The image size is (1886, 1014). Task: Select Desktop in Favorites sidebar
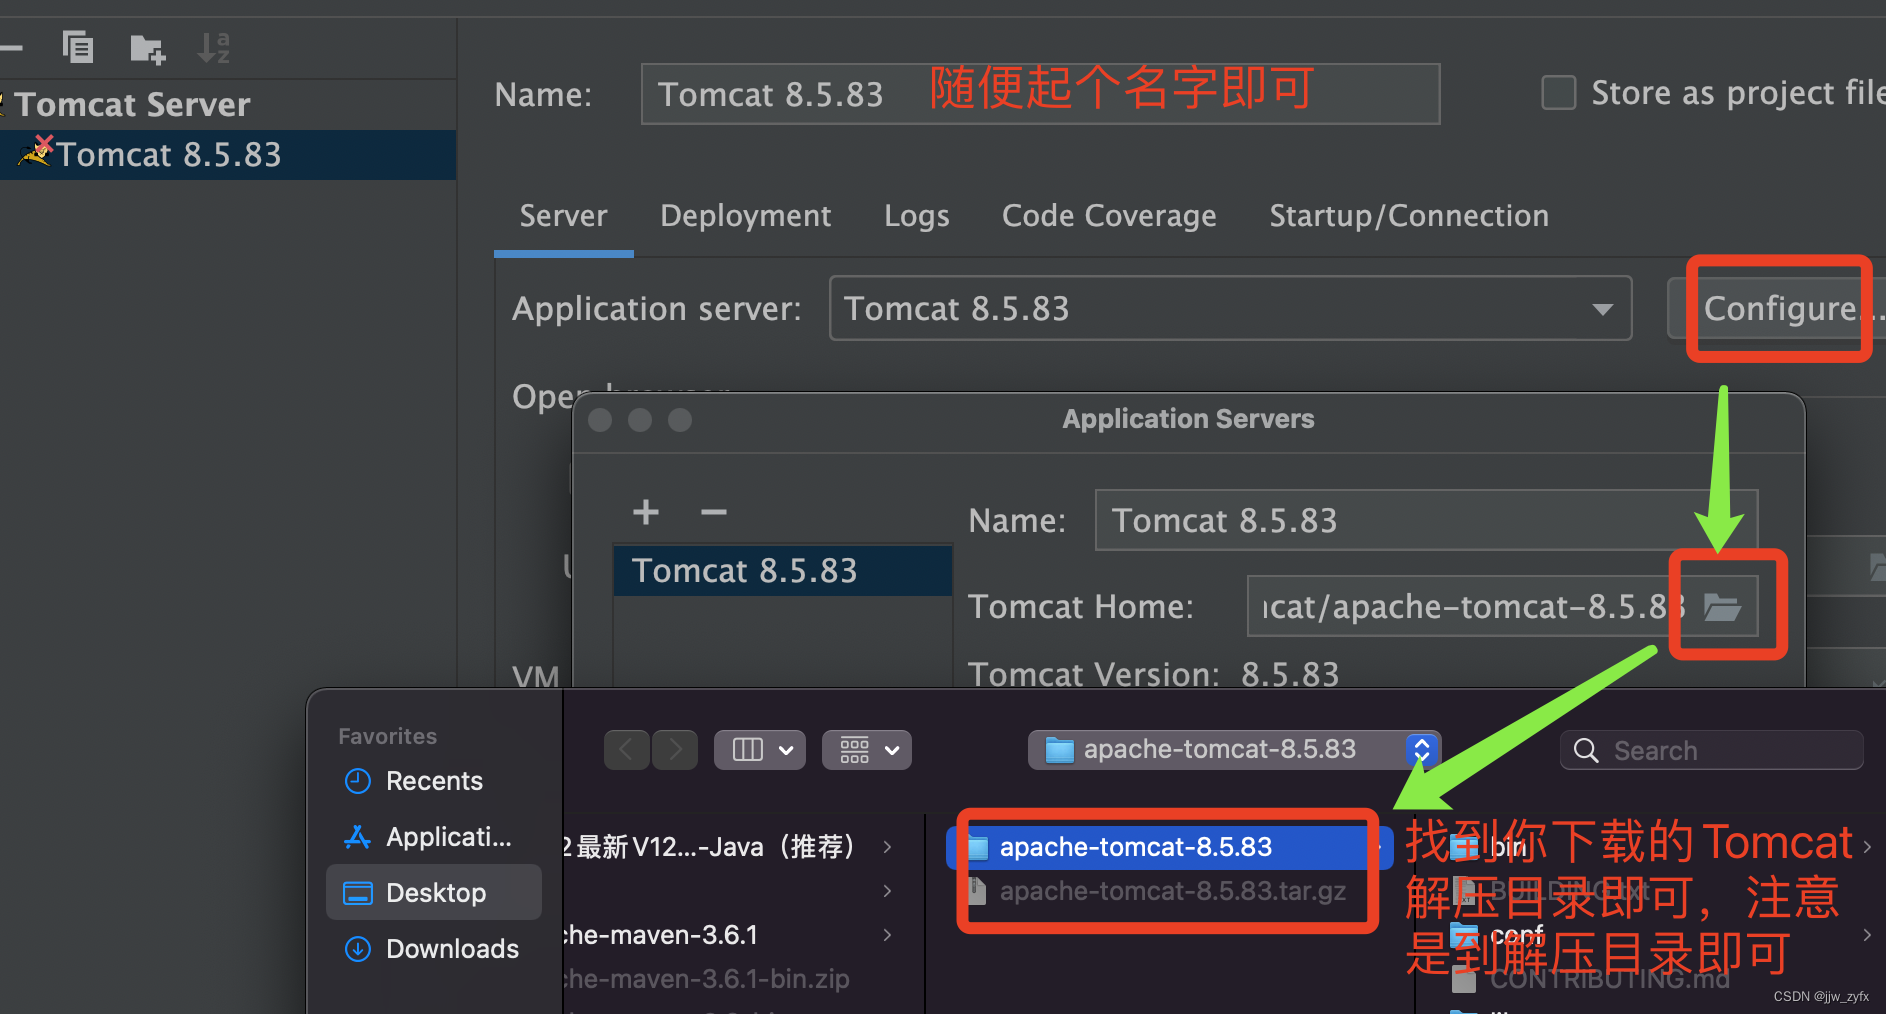pos(434,893)
